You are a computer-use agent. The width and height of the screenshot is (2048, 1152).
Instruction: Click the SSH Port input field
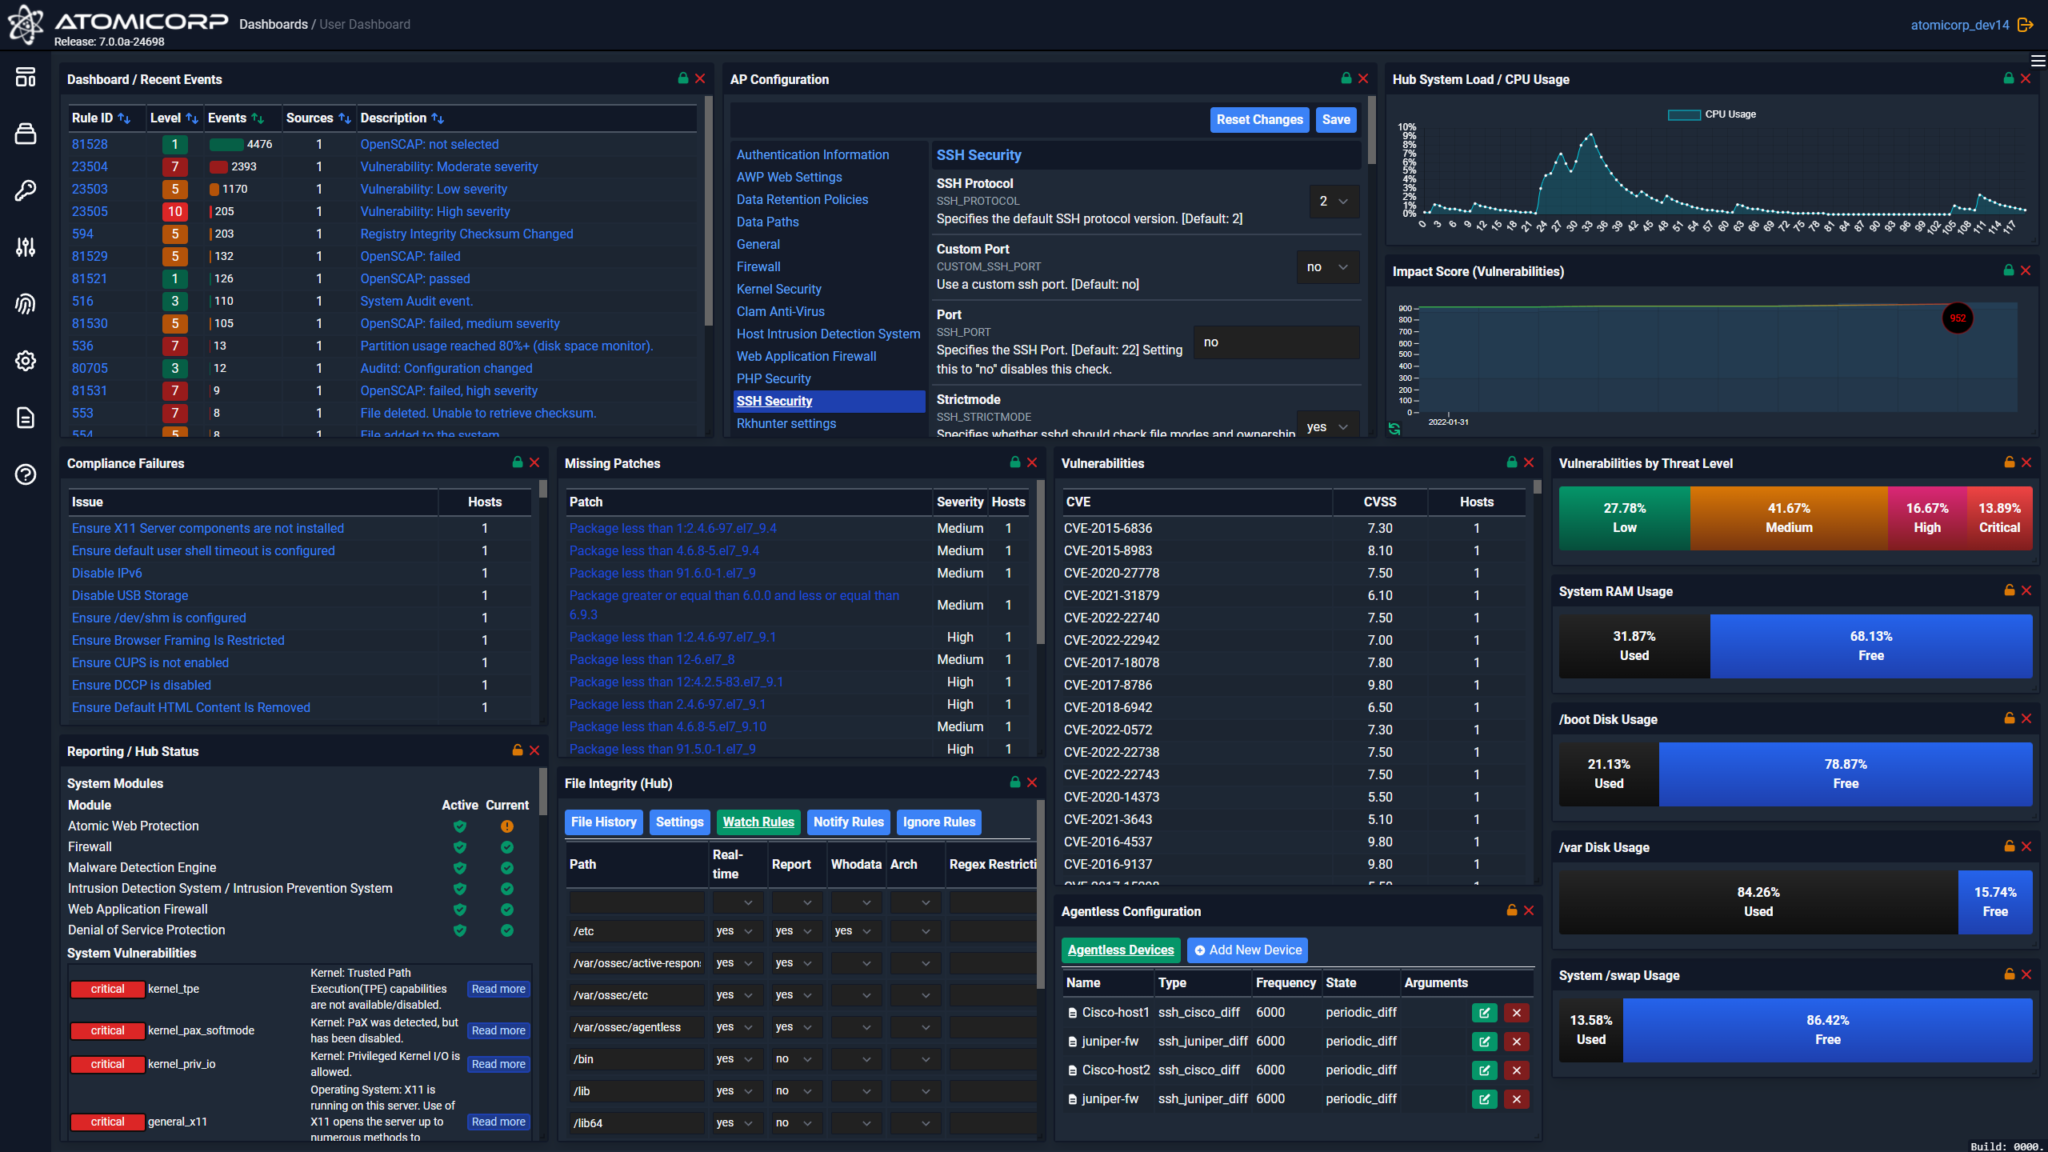(1276, 341)
